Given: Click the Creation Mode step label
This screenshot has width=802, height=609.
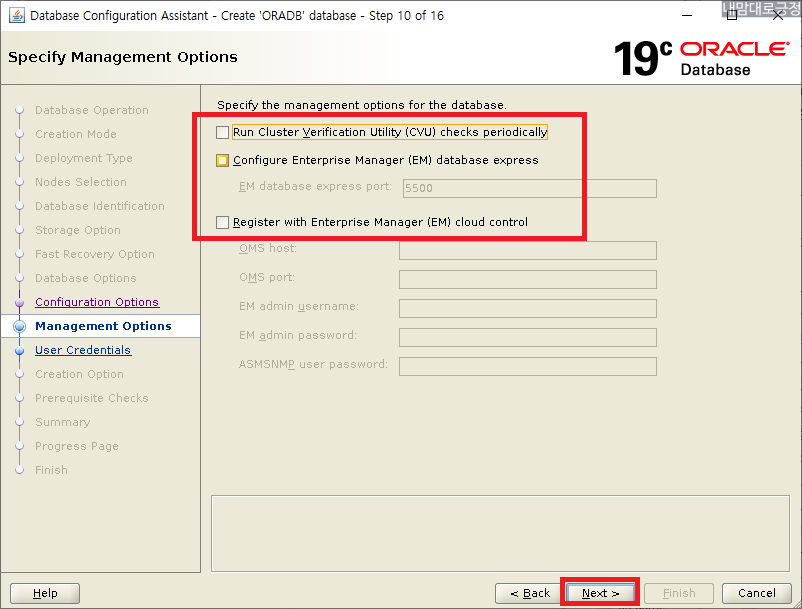Looking at the screenshot, I should point(76,134).
